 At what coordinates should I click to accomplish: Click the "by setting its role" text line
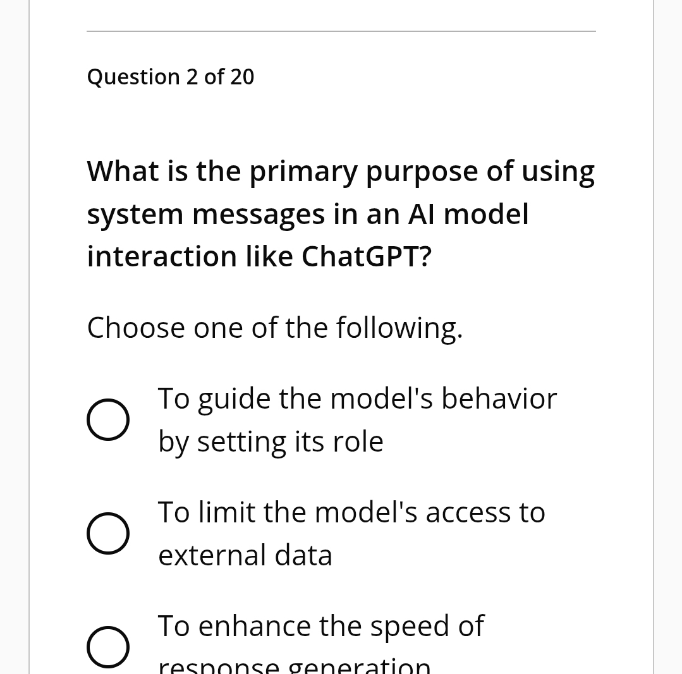[271, 442]
